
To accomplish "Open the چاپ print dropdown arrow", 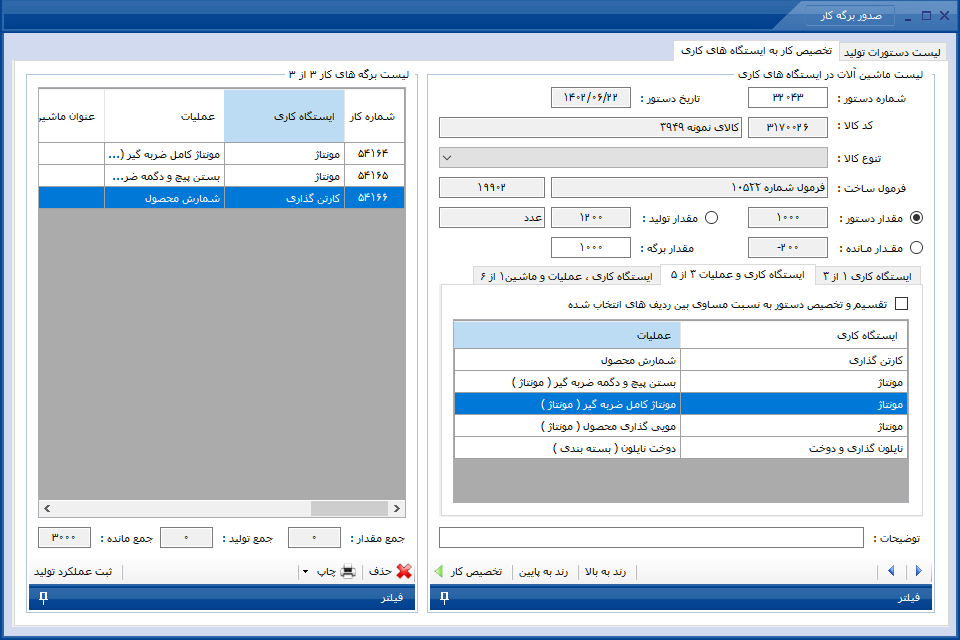I will (305, 572).
